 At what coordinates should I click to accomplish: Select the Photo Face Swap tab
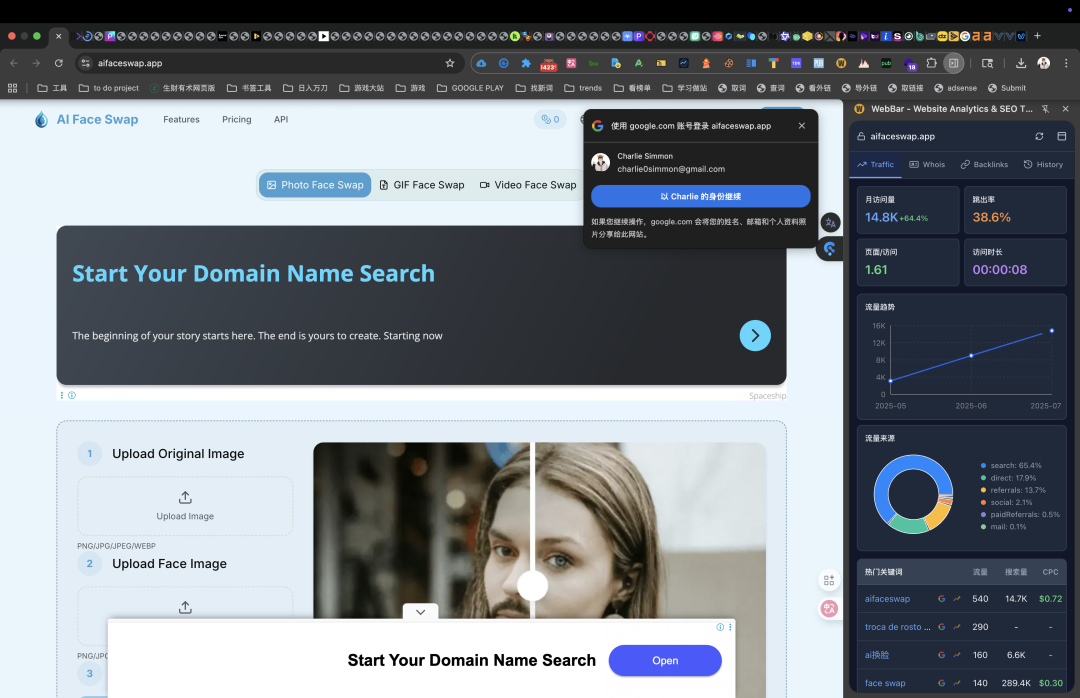[x=315, y=185]
